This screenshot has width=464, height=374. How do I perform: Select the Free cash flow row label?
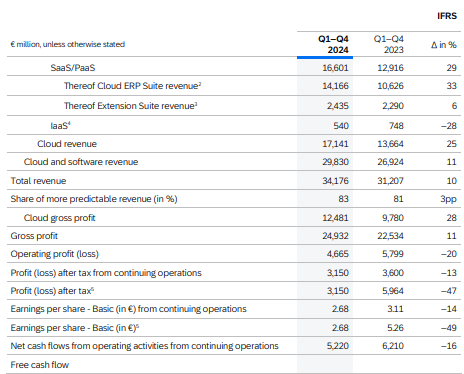tap(40, 365)
